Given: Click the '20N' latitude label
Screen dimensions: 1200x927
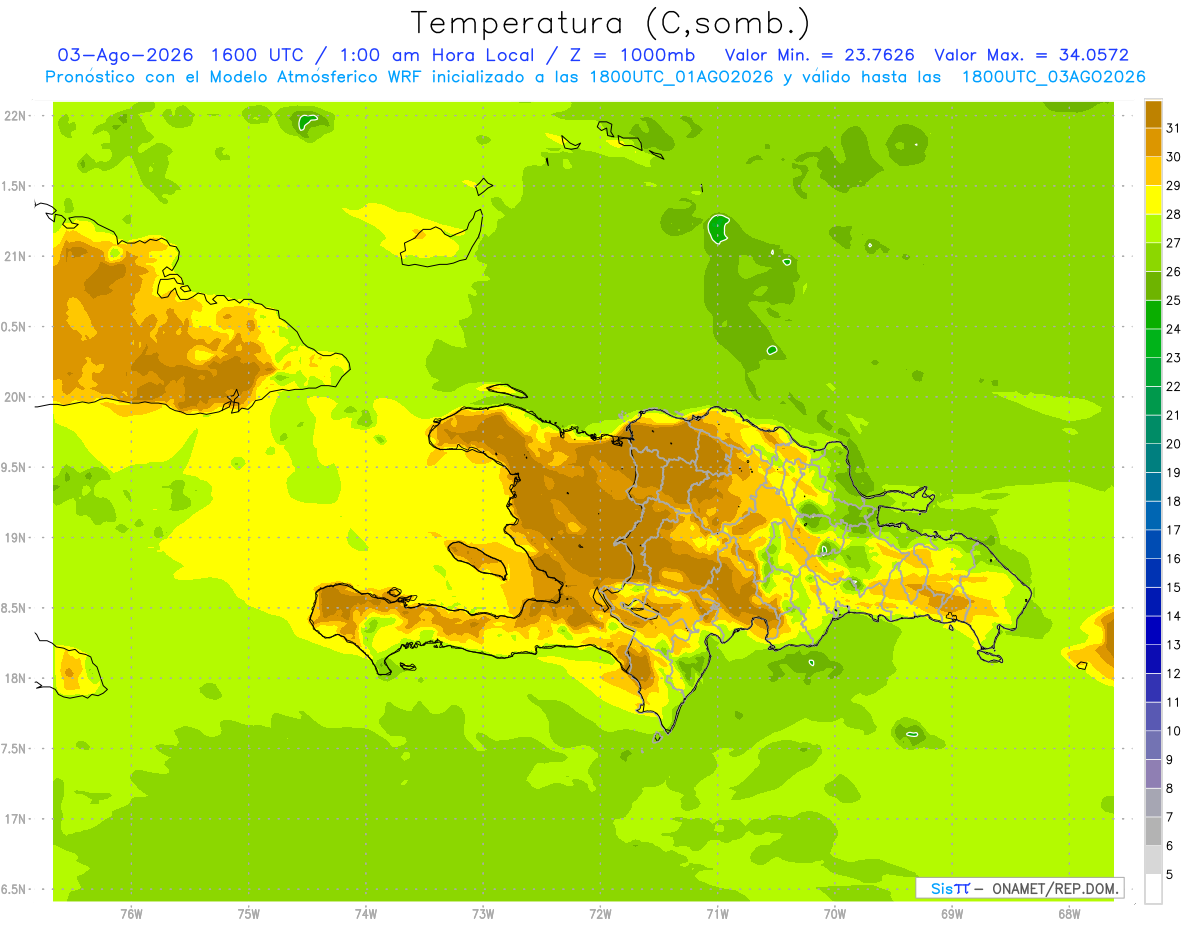Looking at the screenshot, I should pyautogui.click(x=14, y=397).
